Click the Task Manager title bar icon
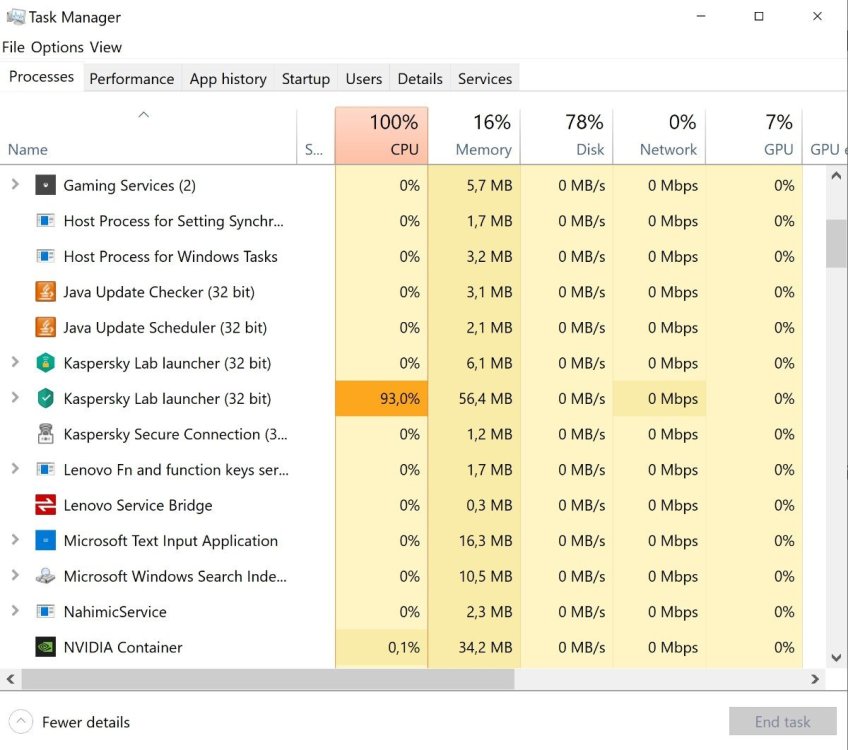The image size is (848, 750). [15, 17]
